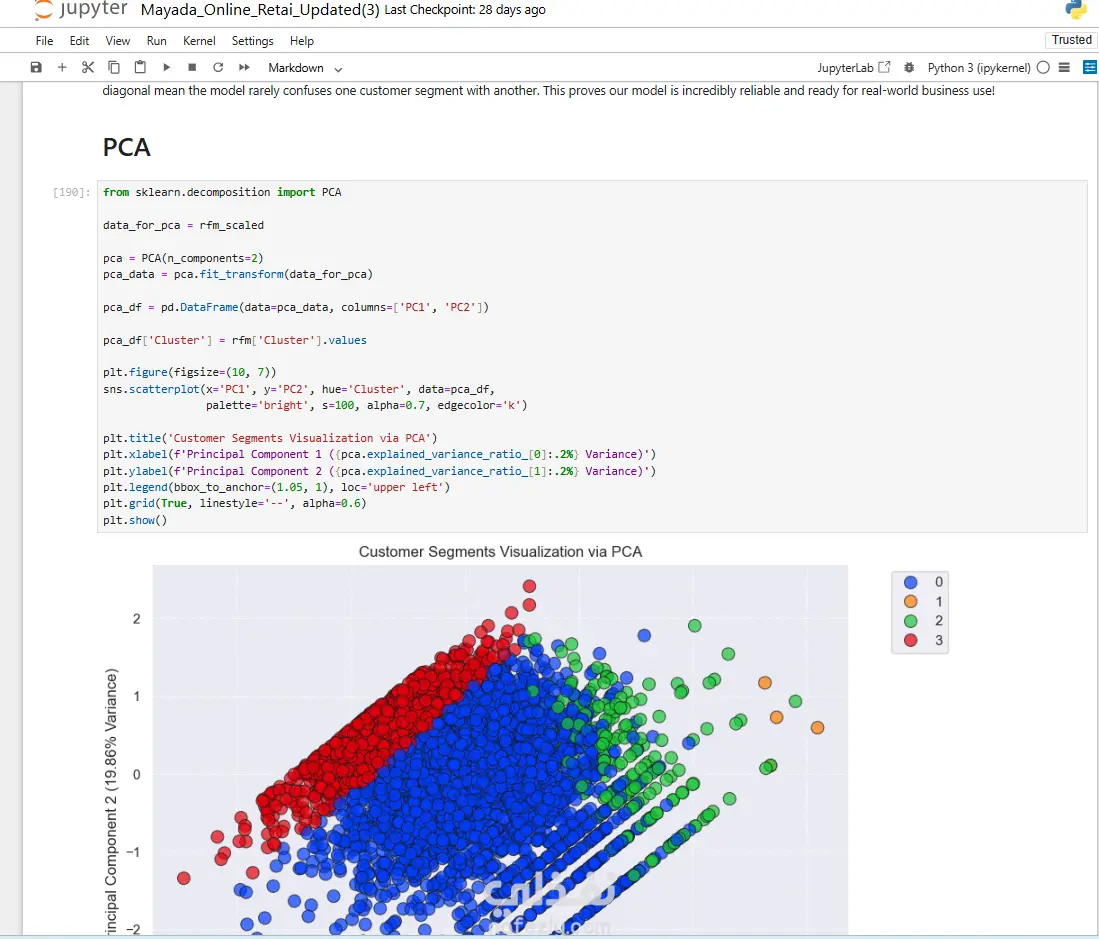Click the plt.grid(True, linestyle='--') line

(x=235, y=503)
